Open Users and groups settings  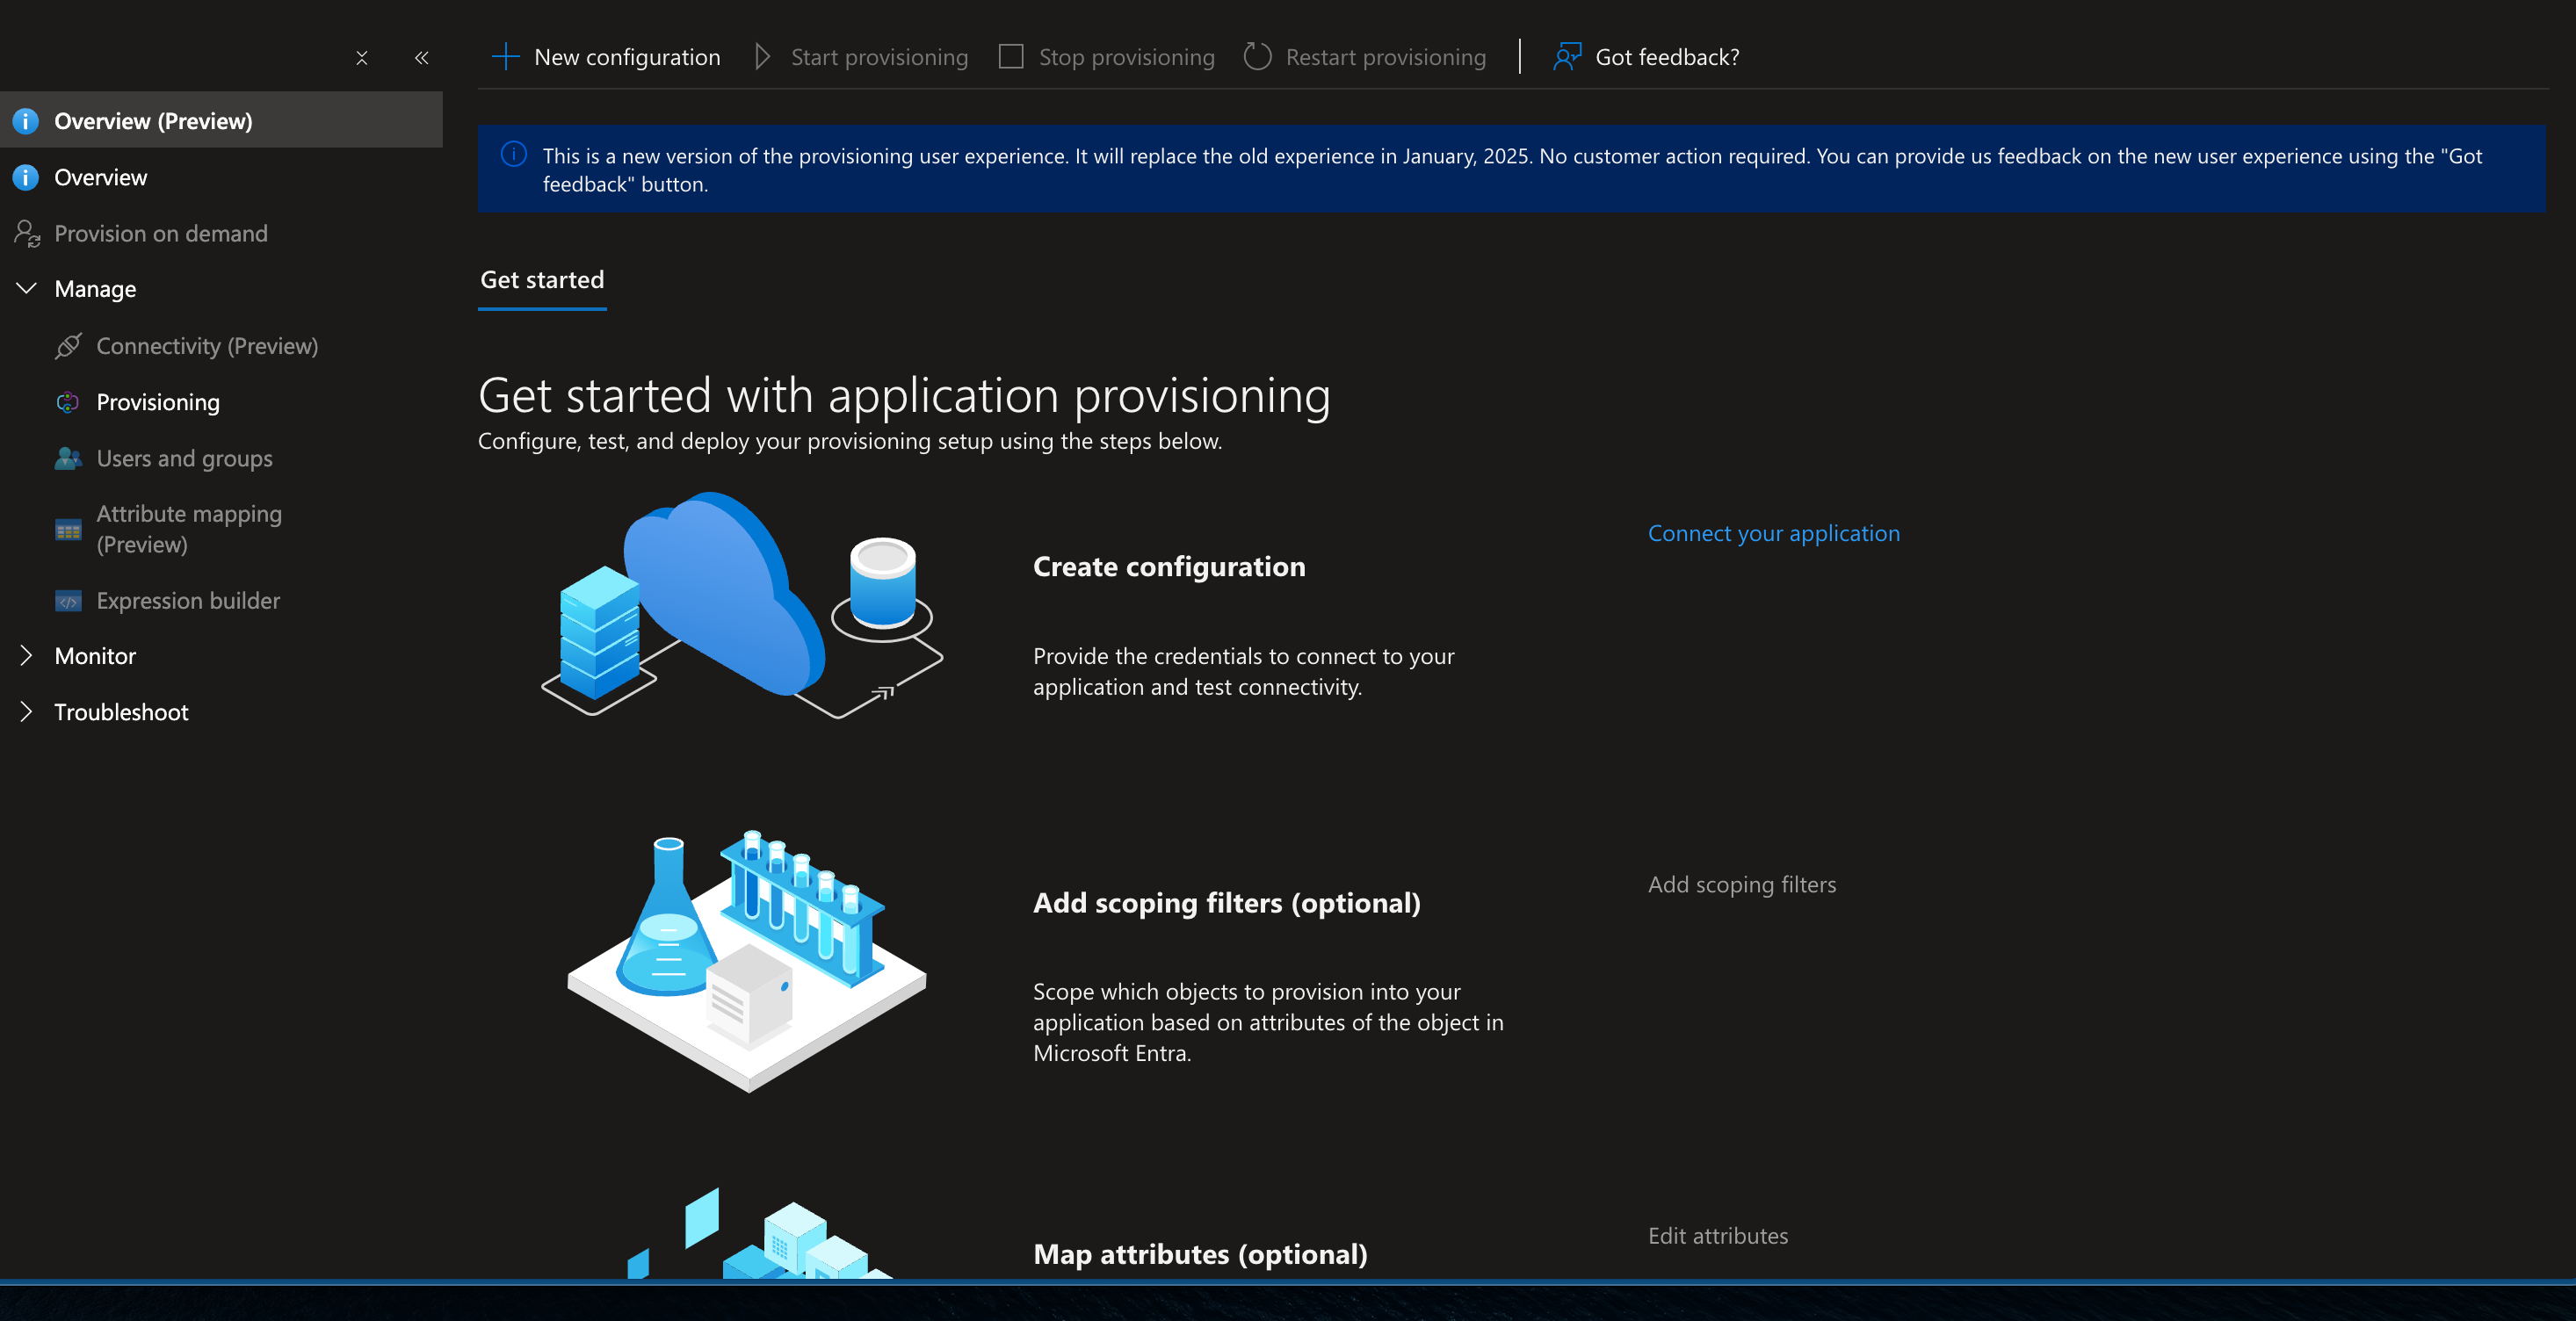pyautogui.click(x=184, y=458)
